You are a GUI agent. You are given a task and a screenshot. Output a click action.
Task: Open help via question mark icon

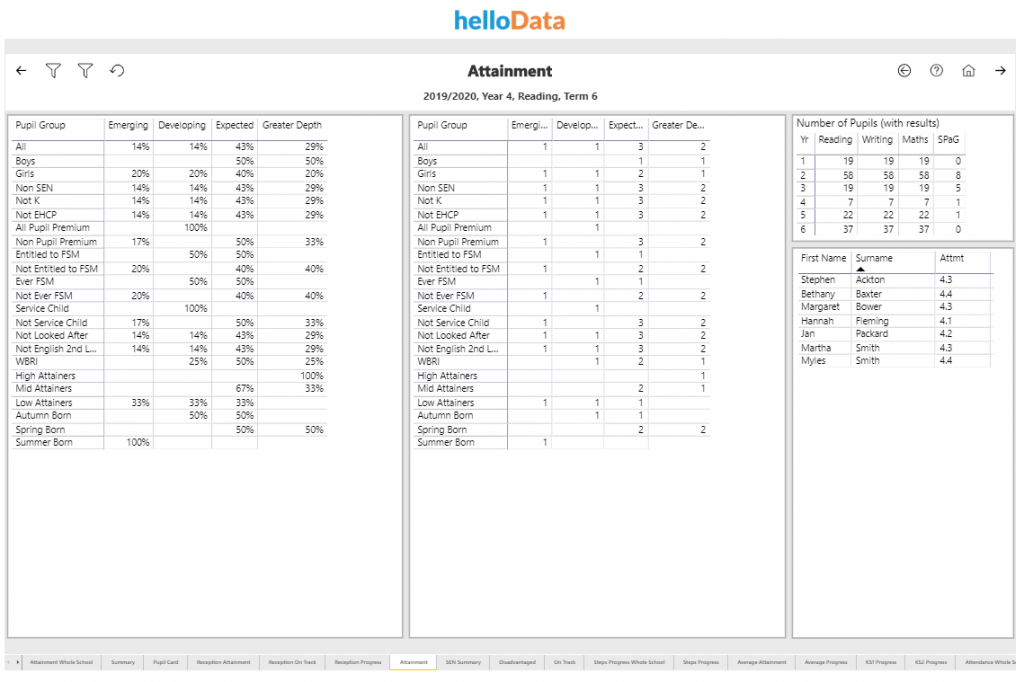click(936, 71)
